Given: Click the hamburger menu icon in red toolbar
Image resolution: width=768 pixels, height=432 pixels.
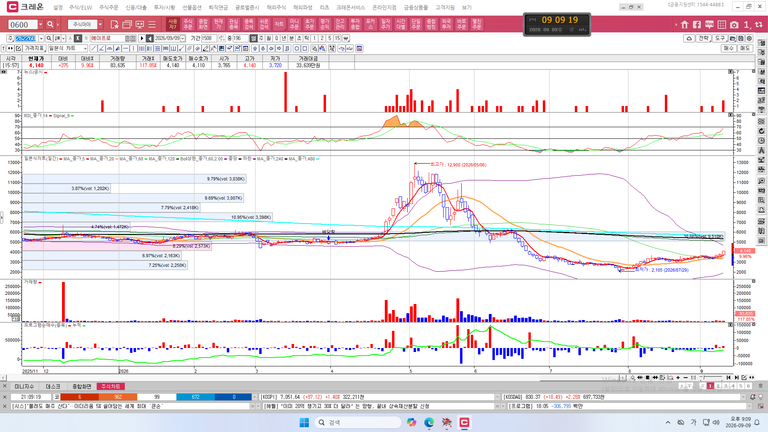Looking at the screenshot, I should coord(152,24).
